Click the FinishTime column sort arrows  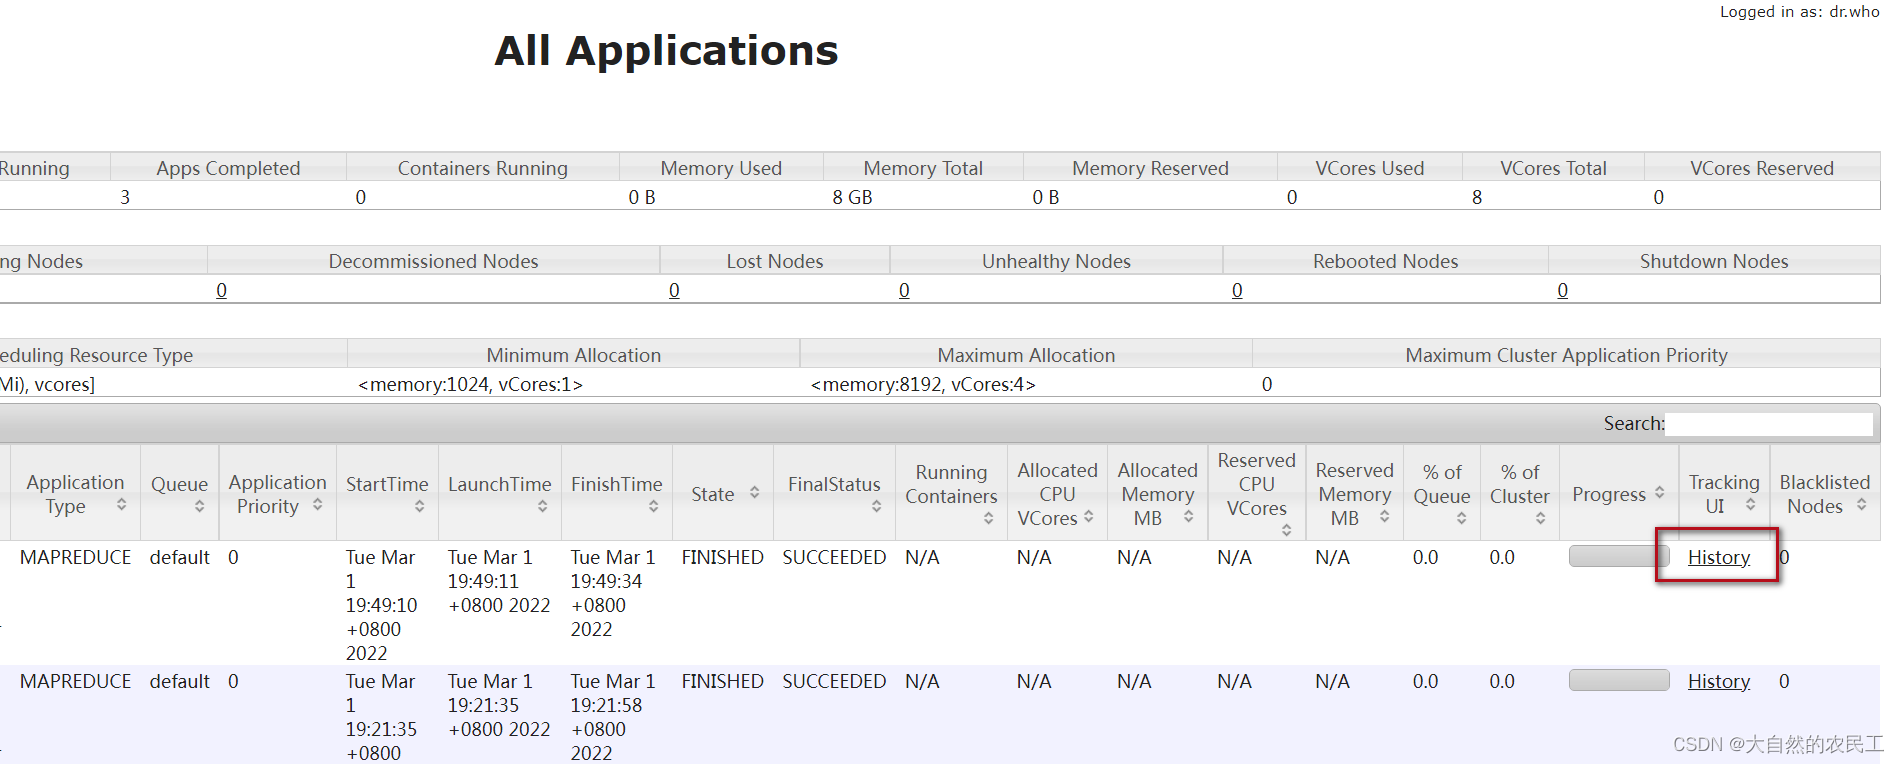[654, 507]
